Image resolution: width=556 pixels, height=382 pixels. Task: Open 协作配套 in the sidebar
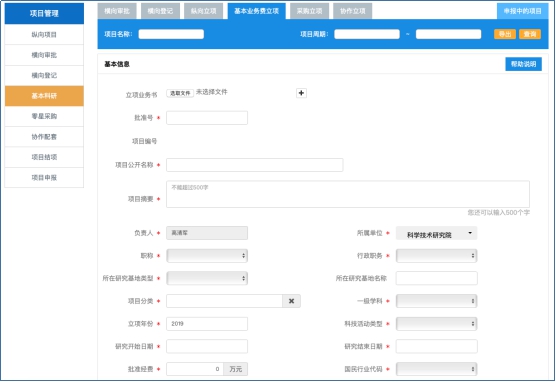pos(44,137)
